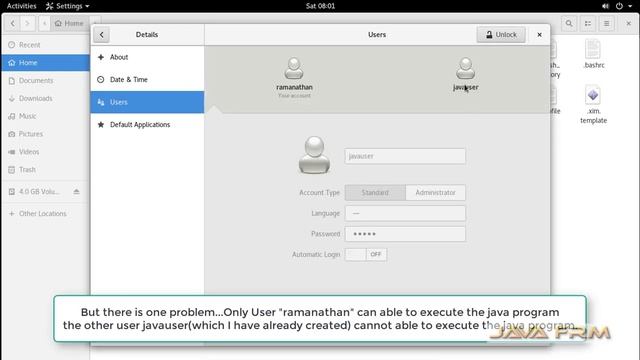The width and height of the screenshot is (640, 360).
Task: Open Pictures in Files sidebar
Action: pyautogui.click(x=45, y=134)
